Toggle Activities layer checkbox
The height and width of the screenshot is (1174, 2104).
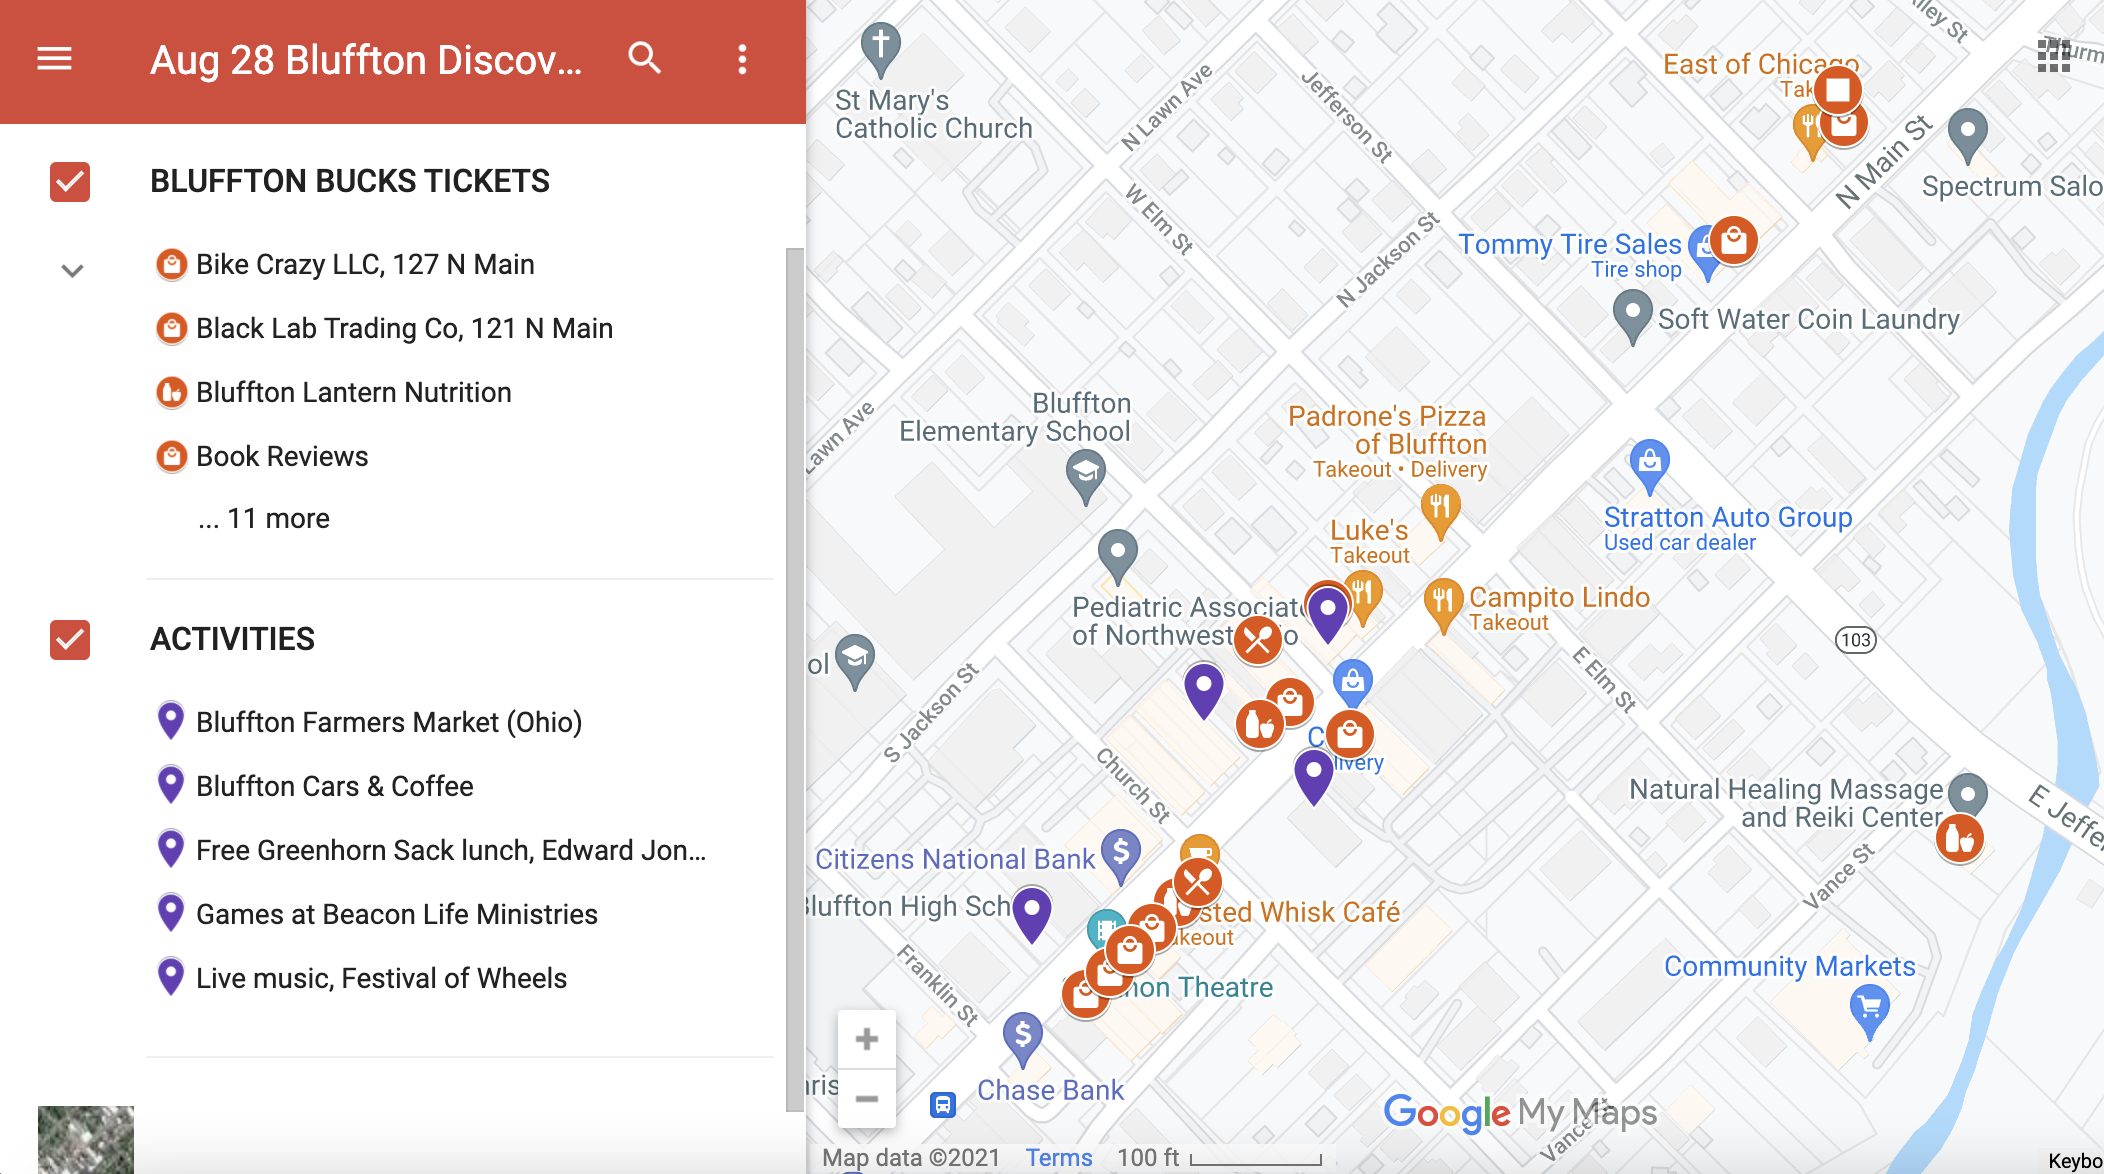tap(70, 640)
